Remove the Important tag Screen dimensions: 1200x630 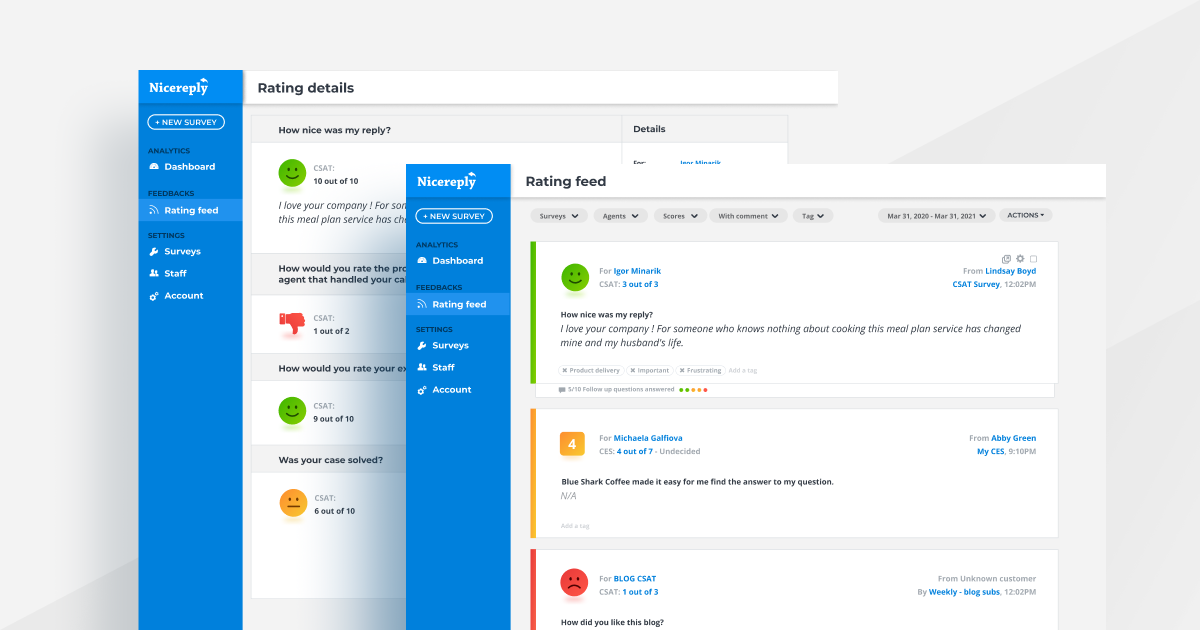[632, 371]
